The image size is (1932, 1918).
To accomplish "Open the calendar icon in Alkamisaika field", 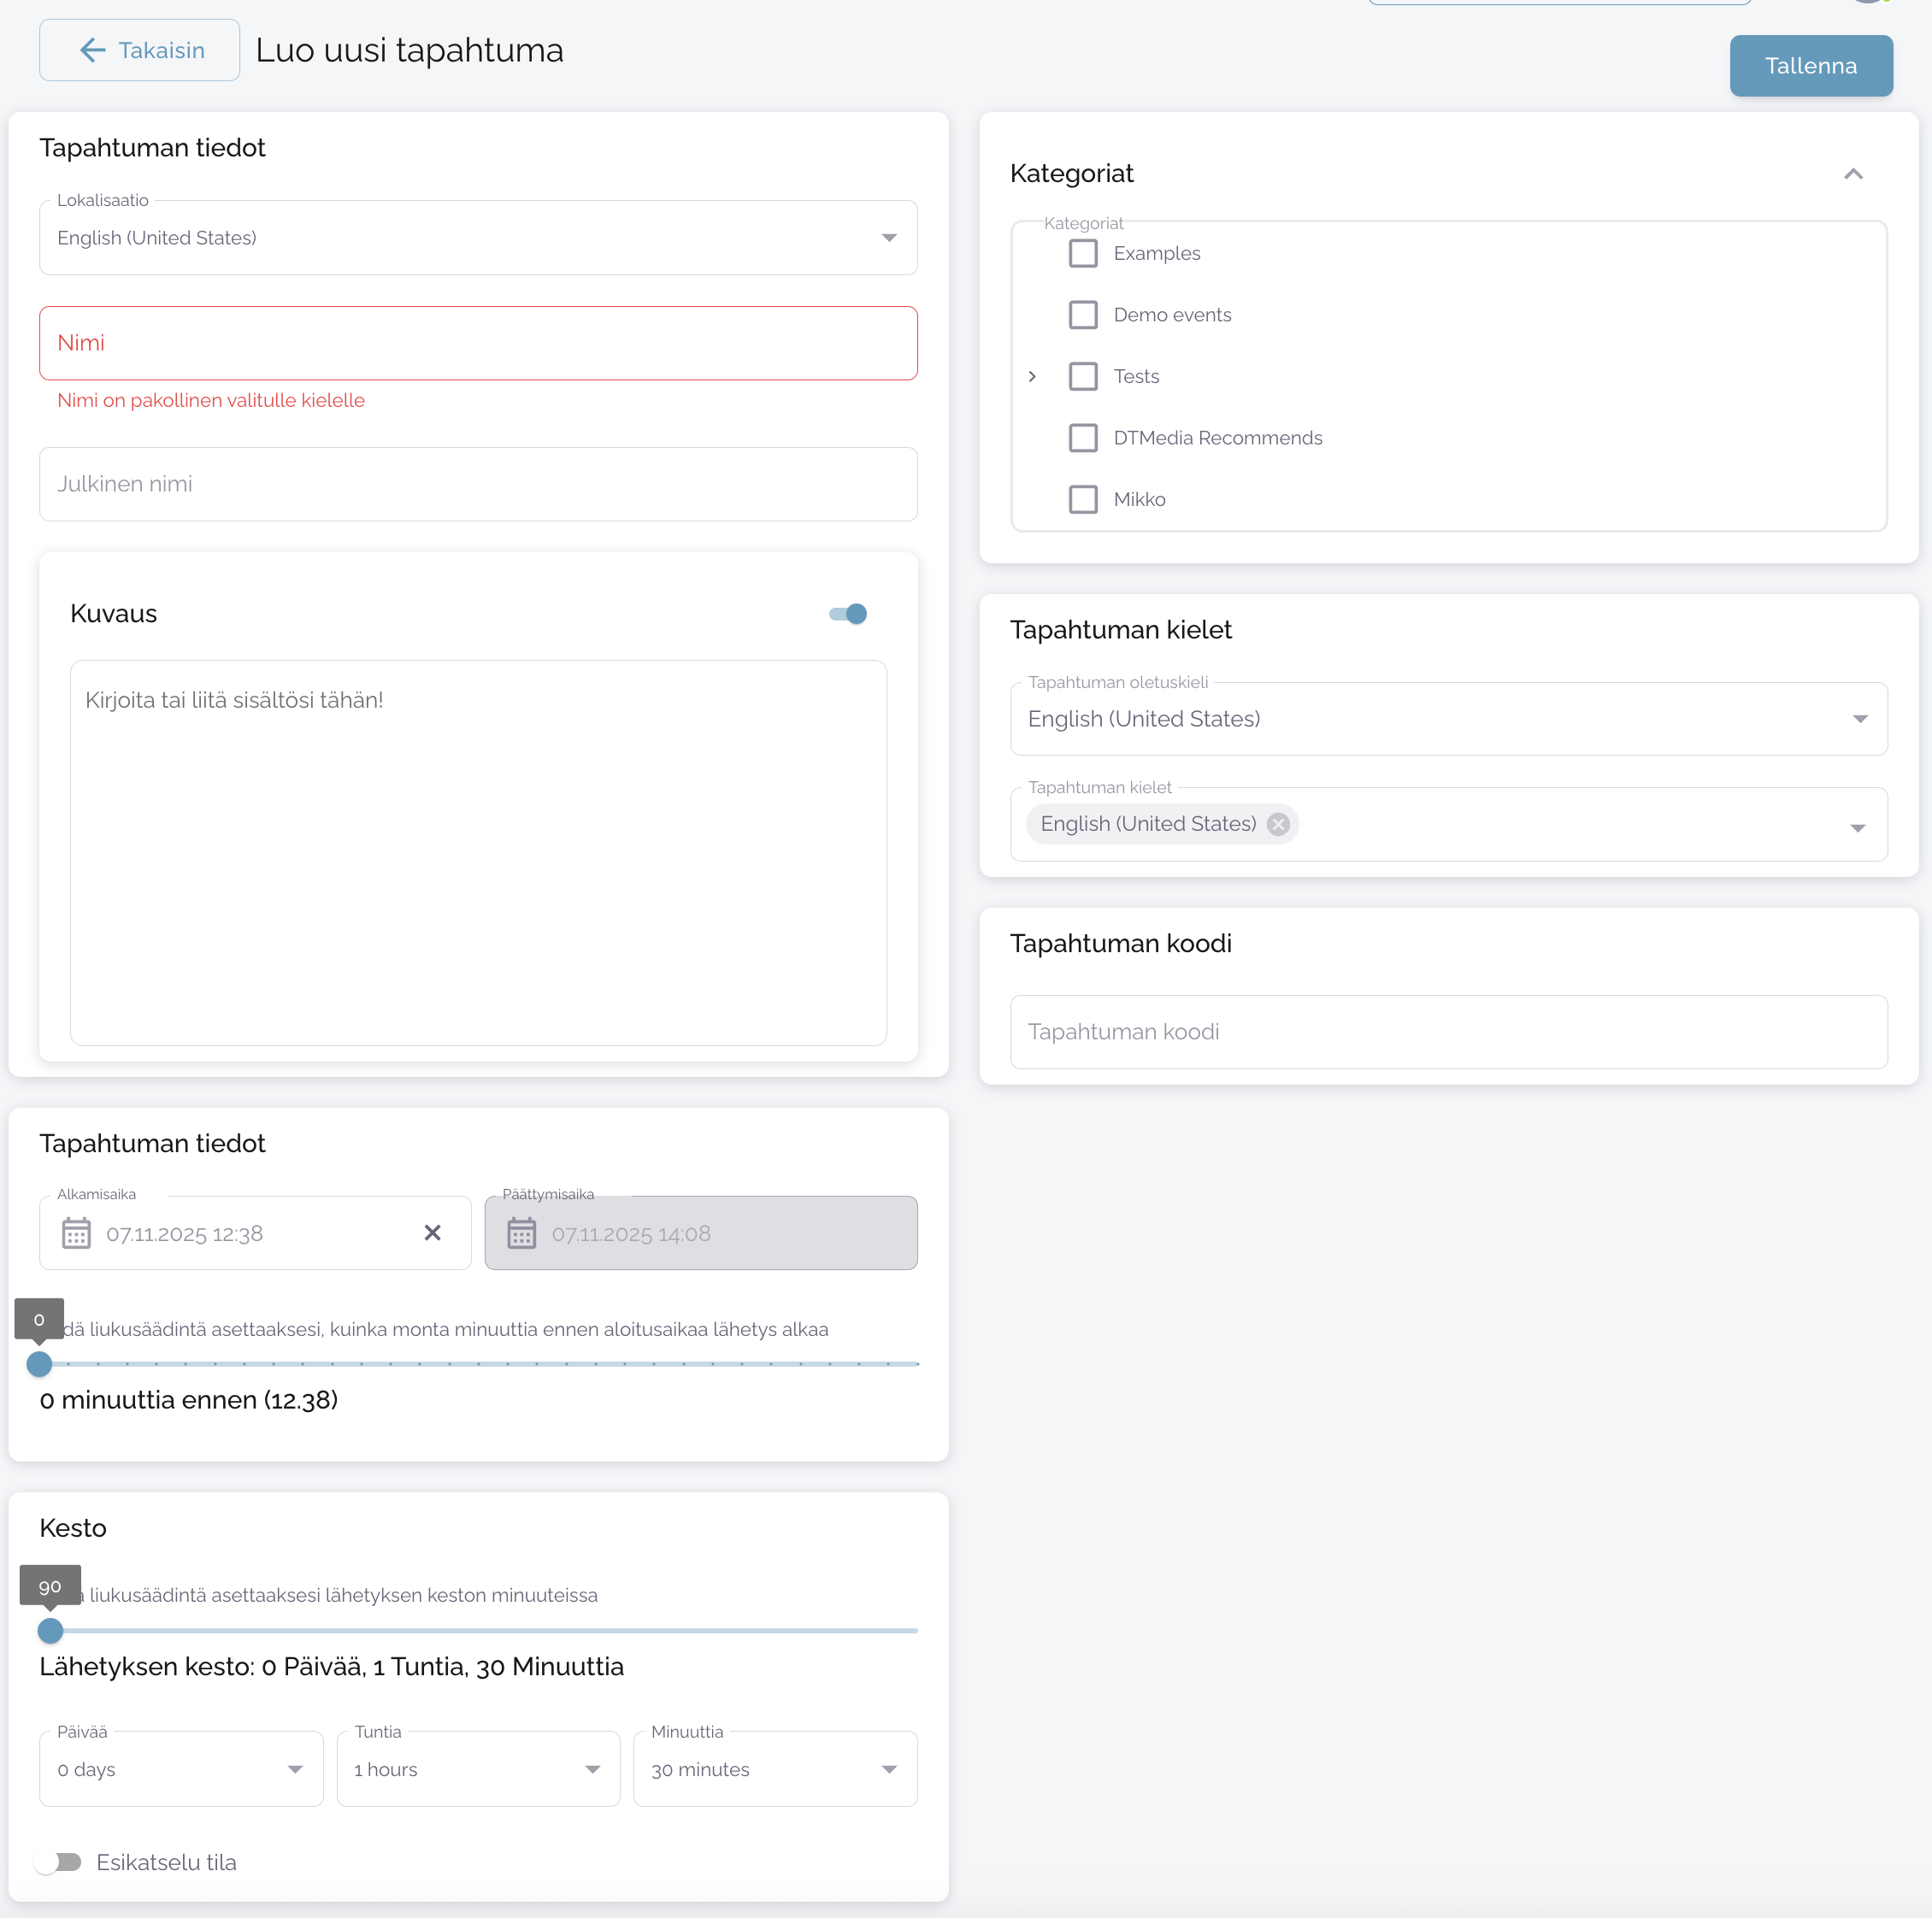I will click(76, 1233).
